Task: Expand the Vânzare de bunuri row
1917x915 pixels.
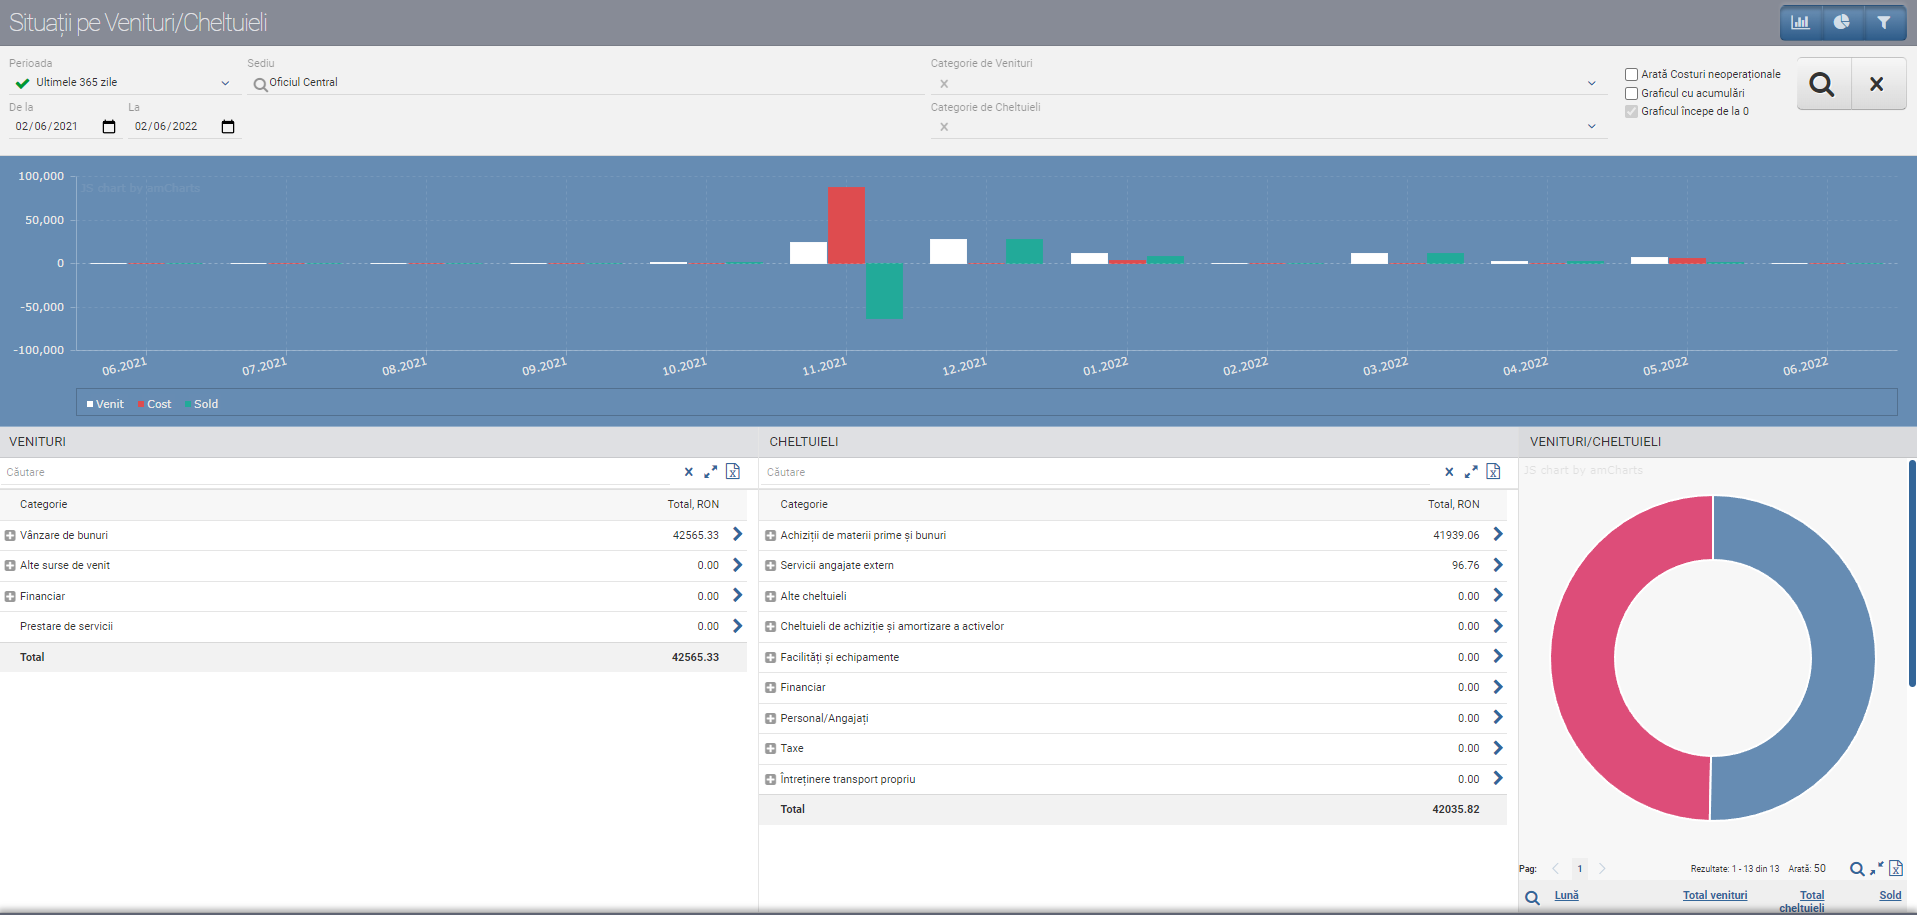Action: pyautogui.click(x=10, y=536)
